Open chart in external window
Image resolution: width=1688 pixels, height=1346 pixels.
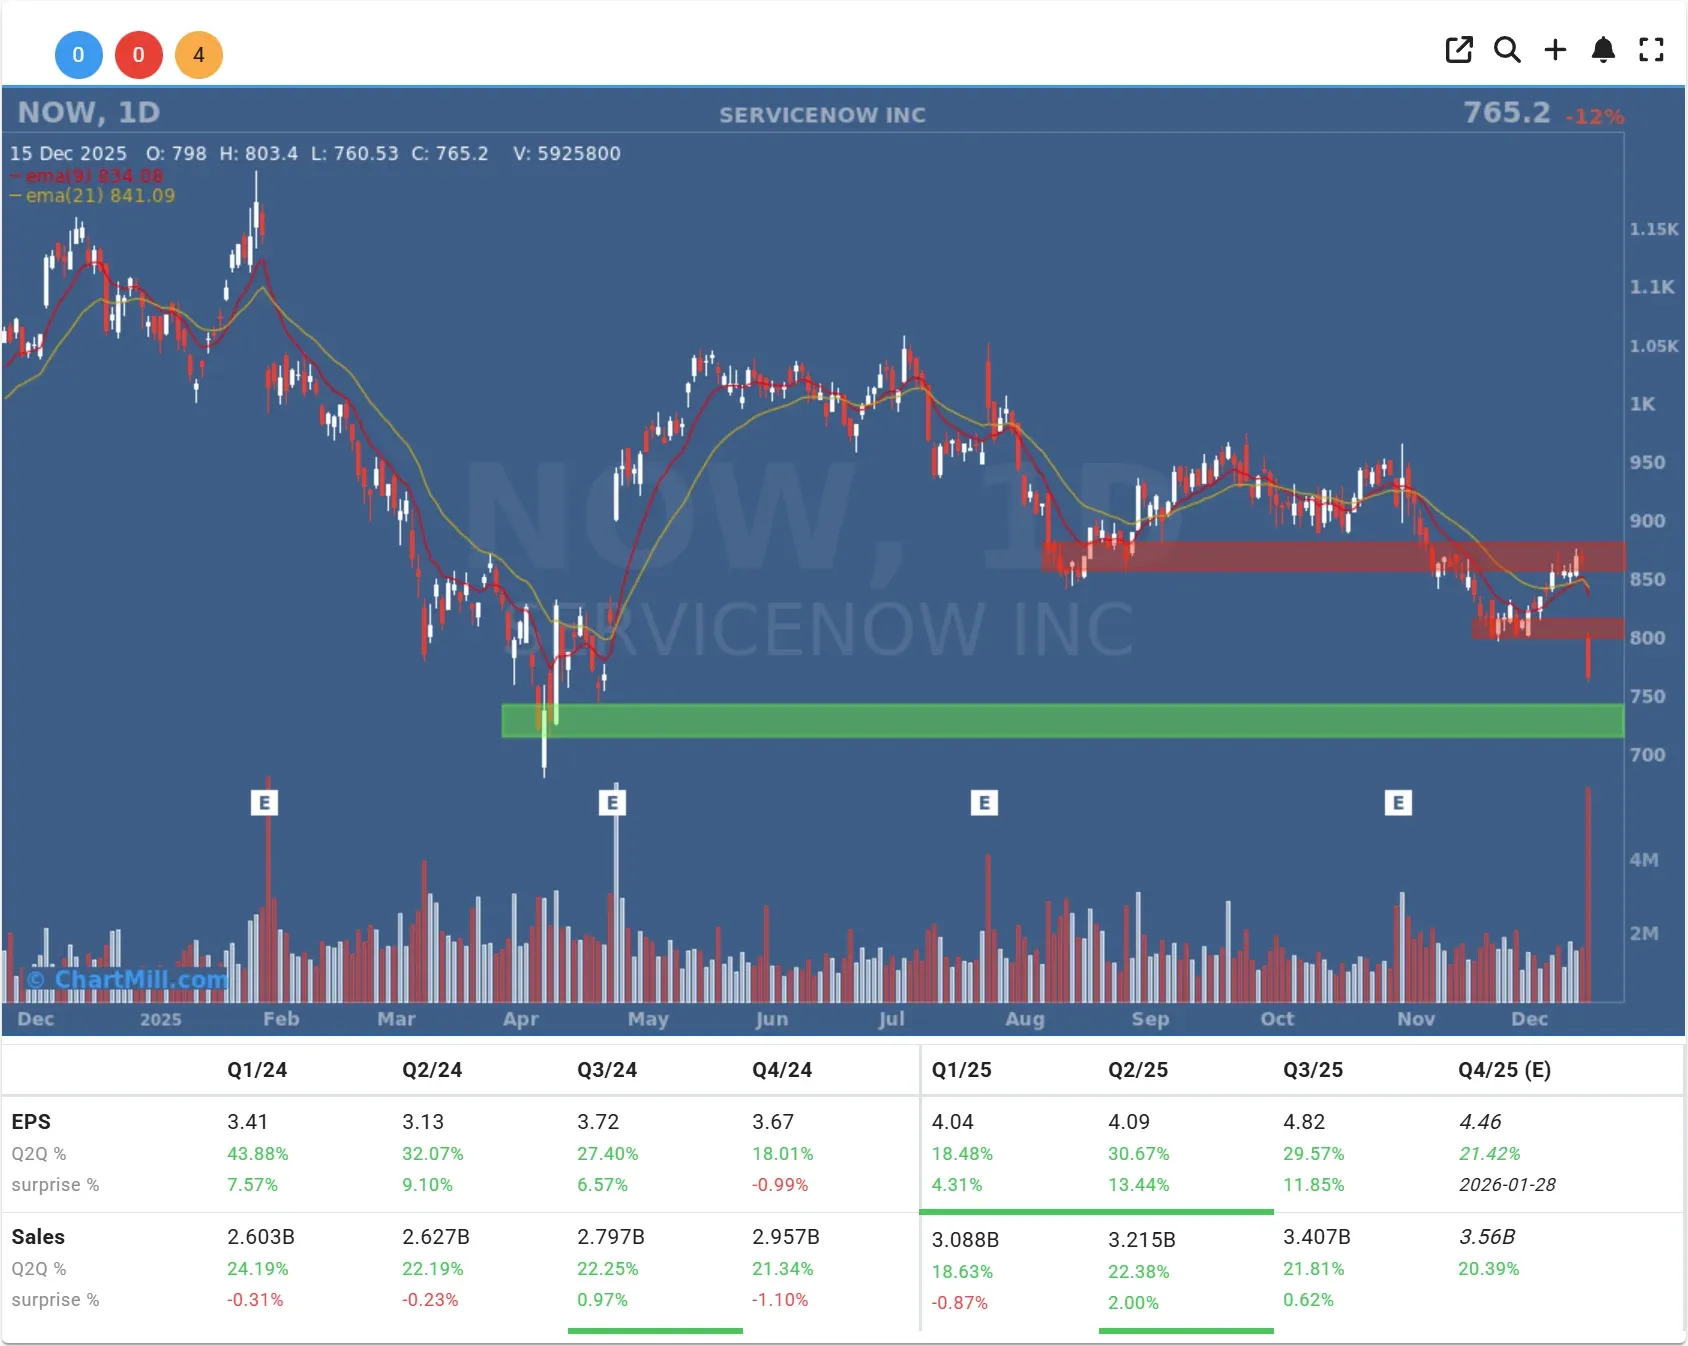coord(1459,49)
